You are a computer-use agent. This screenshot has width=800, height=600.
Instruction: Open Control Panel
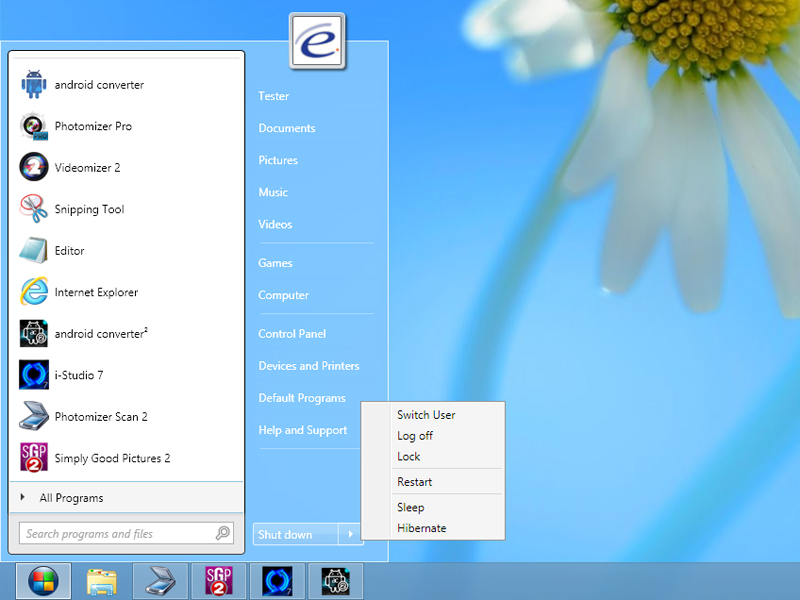(x=292, y=334)
